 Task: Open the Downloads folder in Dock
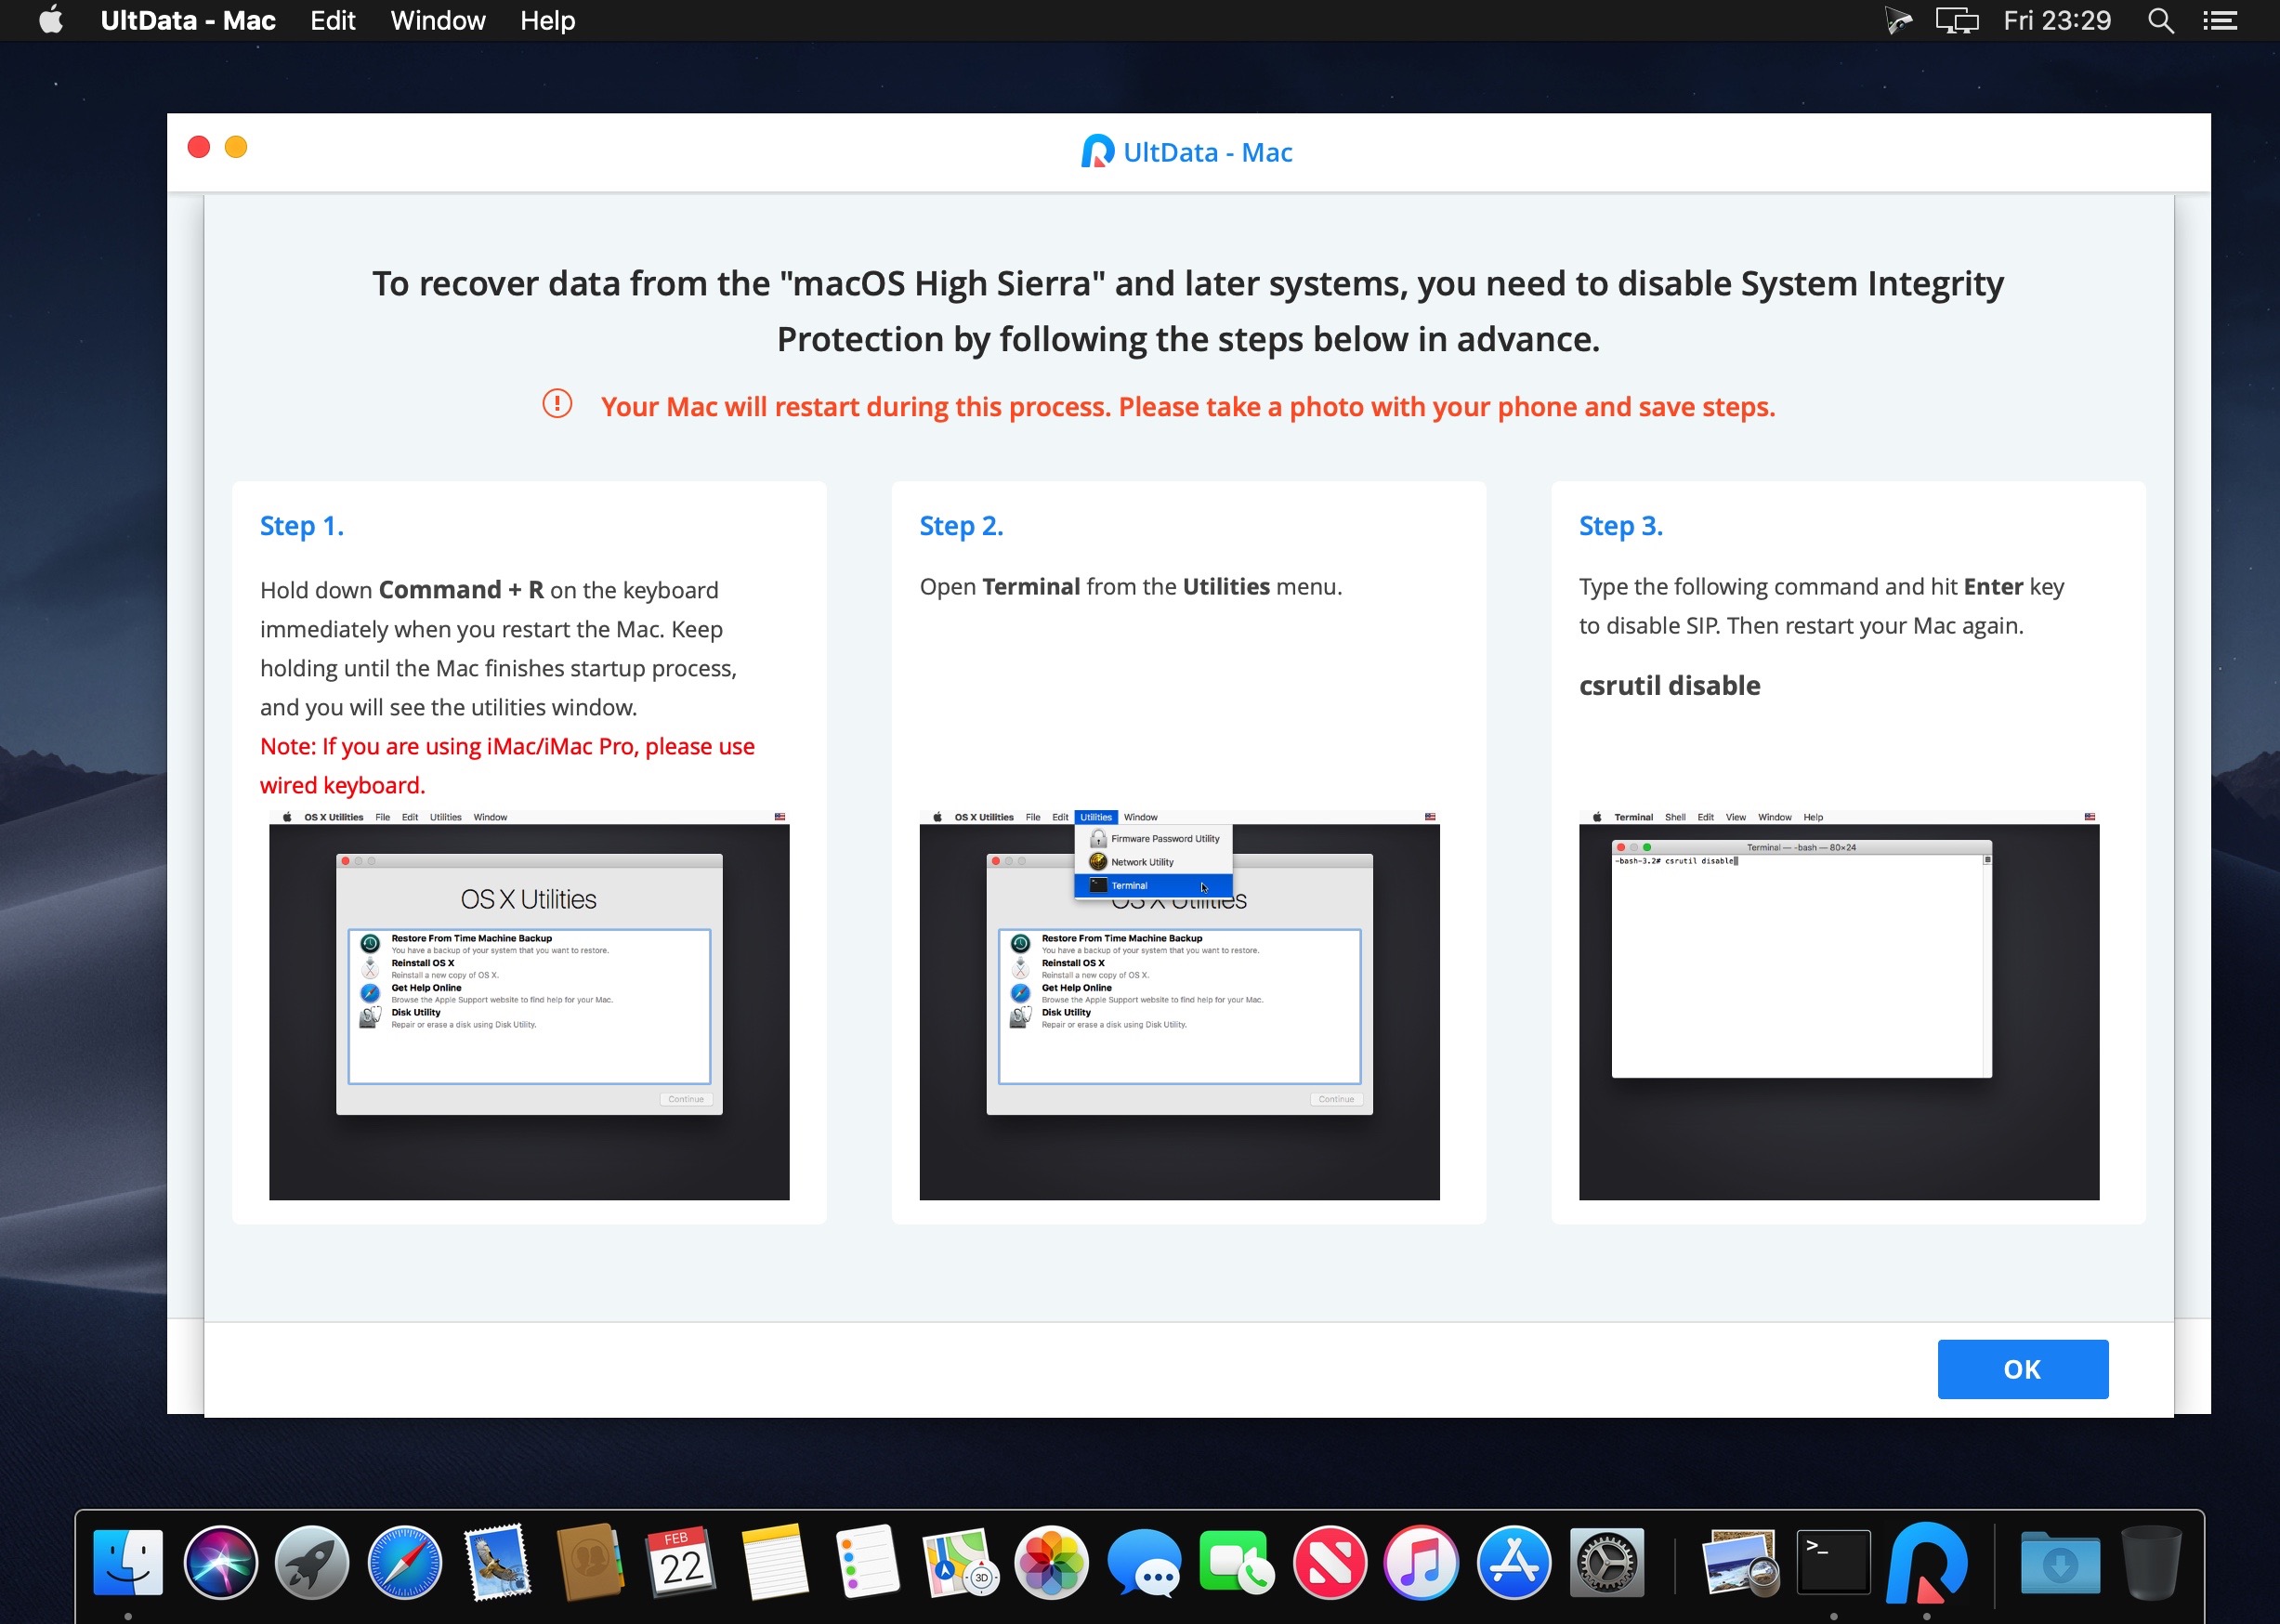(x=2059, y=1561)
